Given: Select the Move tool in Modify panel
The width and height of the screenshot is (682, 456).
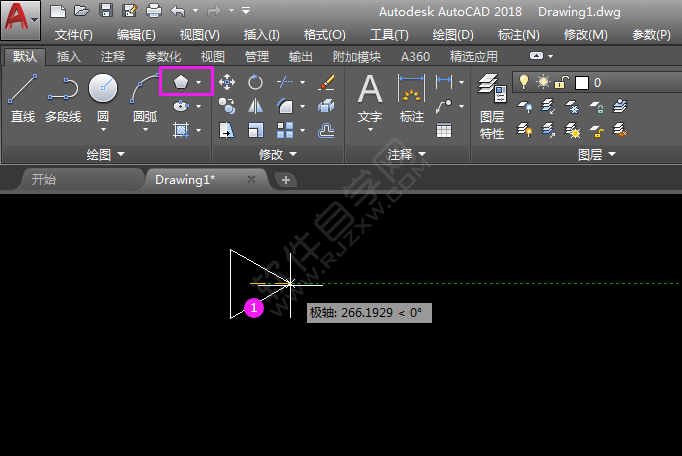Looking at the screenshot, I should [x=227, y=82].
